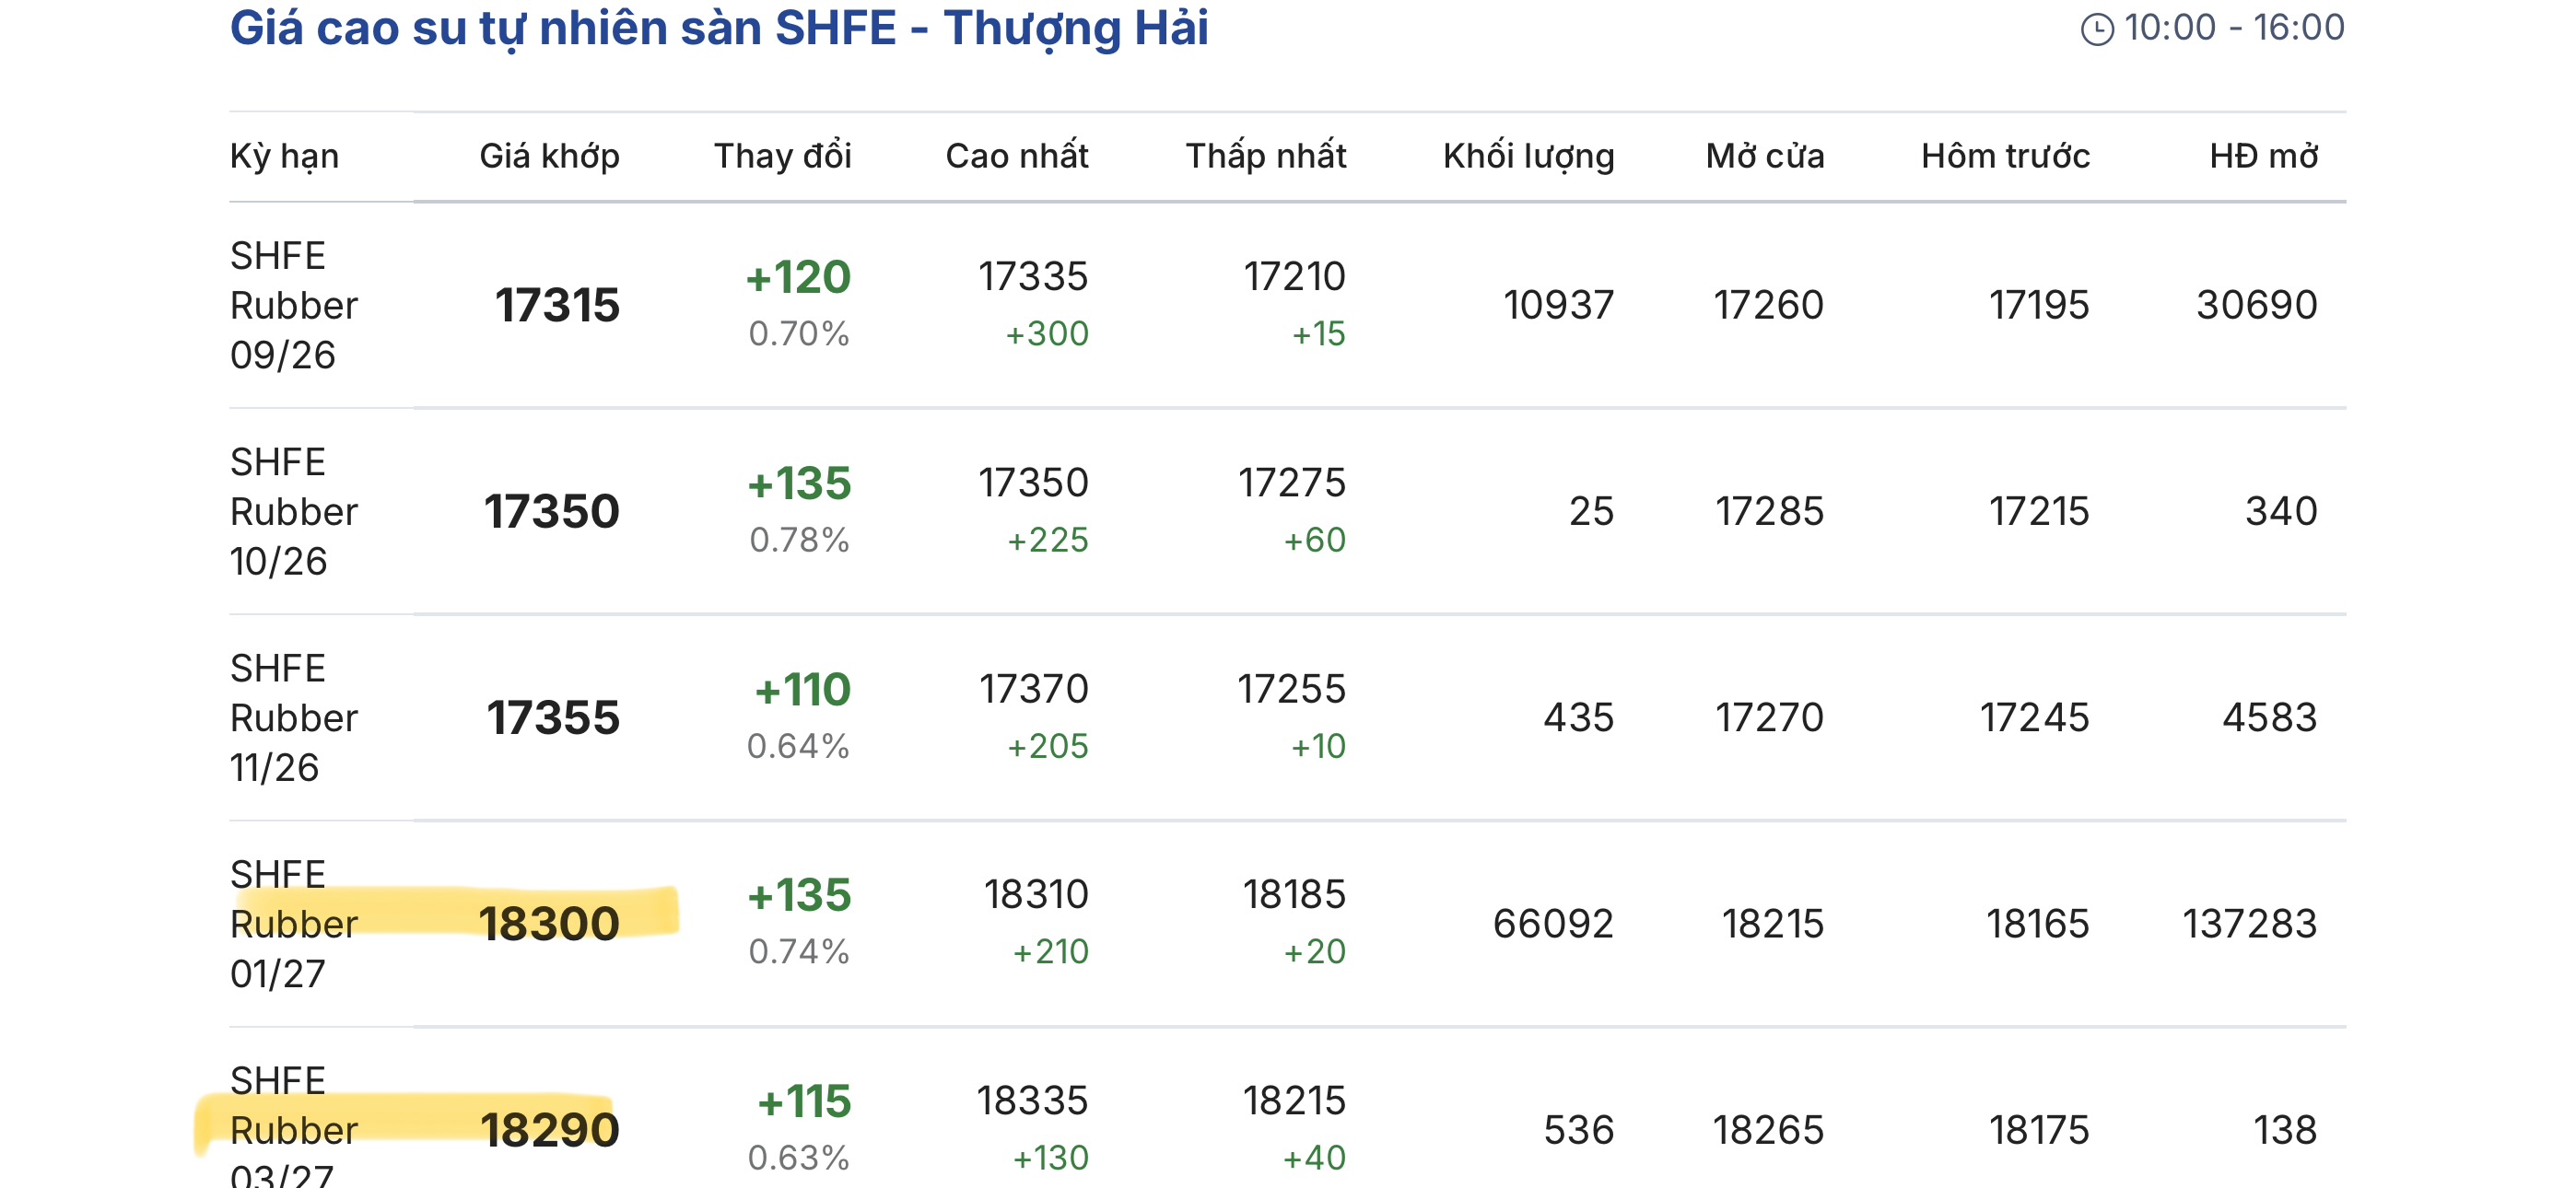Click the 66092 volume value
This screenshot has width=2576, height=1188.
coord(1553,923)
